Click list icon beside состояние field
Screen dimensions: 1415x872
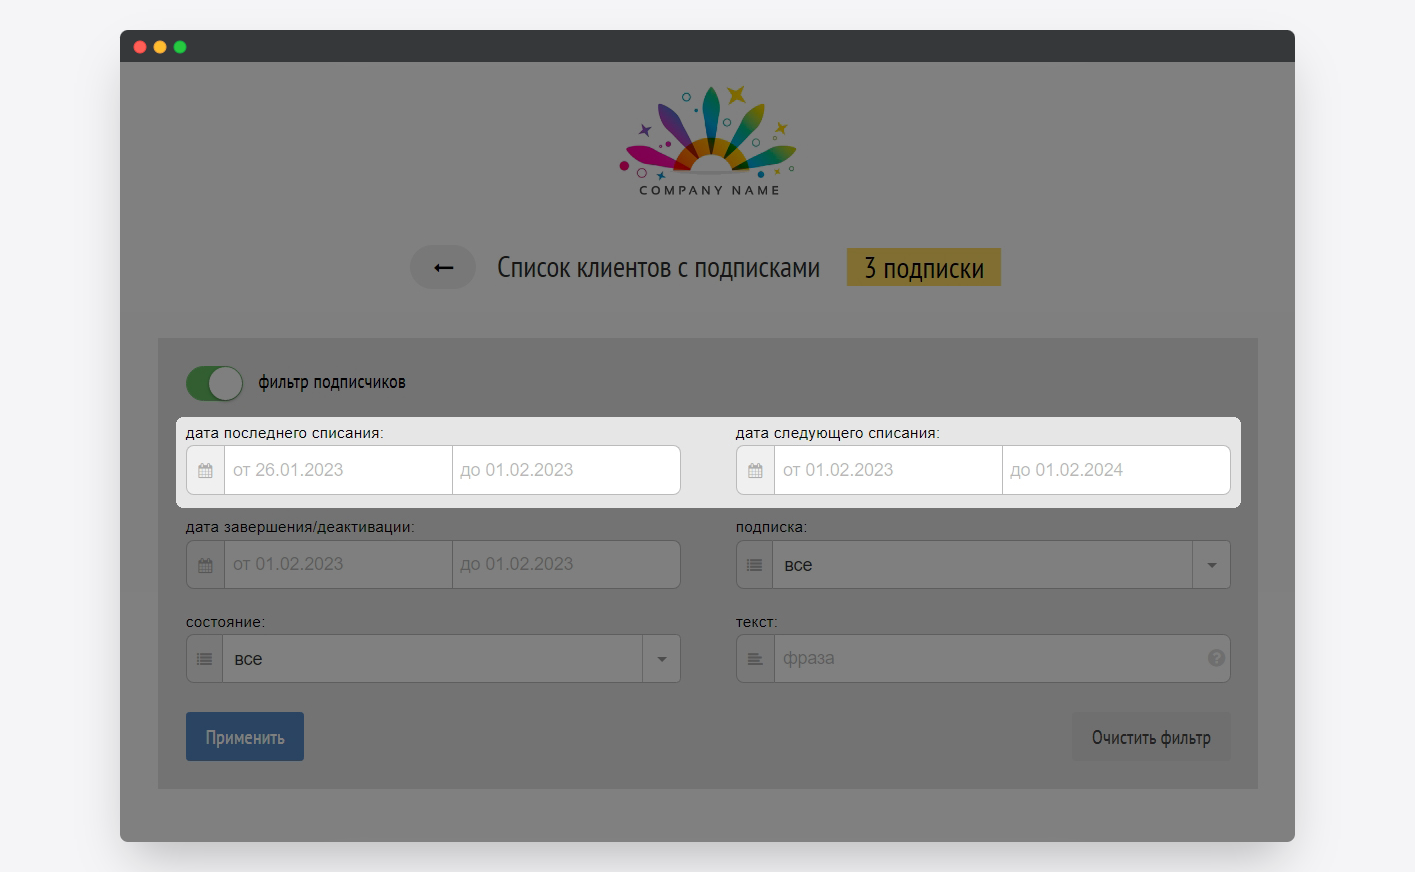205,659
